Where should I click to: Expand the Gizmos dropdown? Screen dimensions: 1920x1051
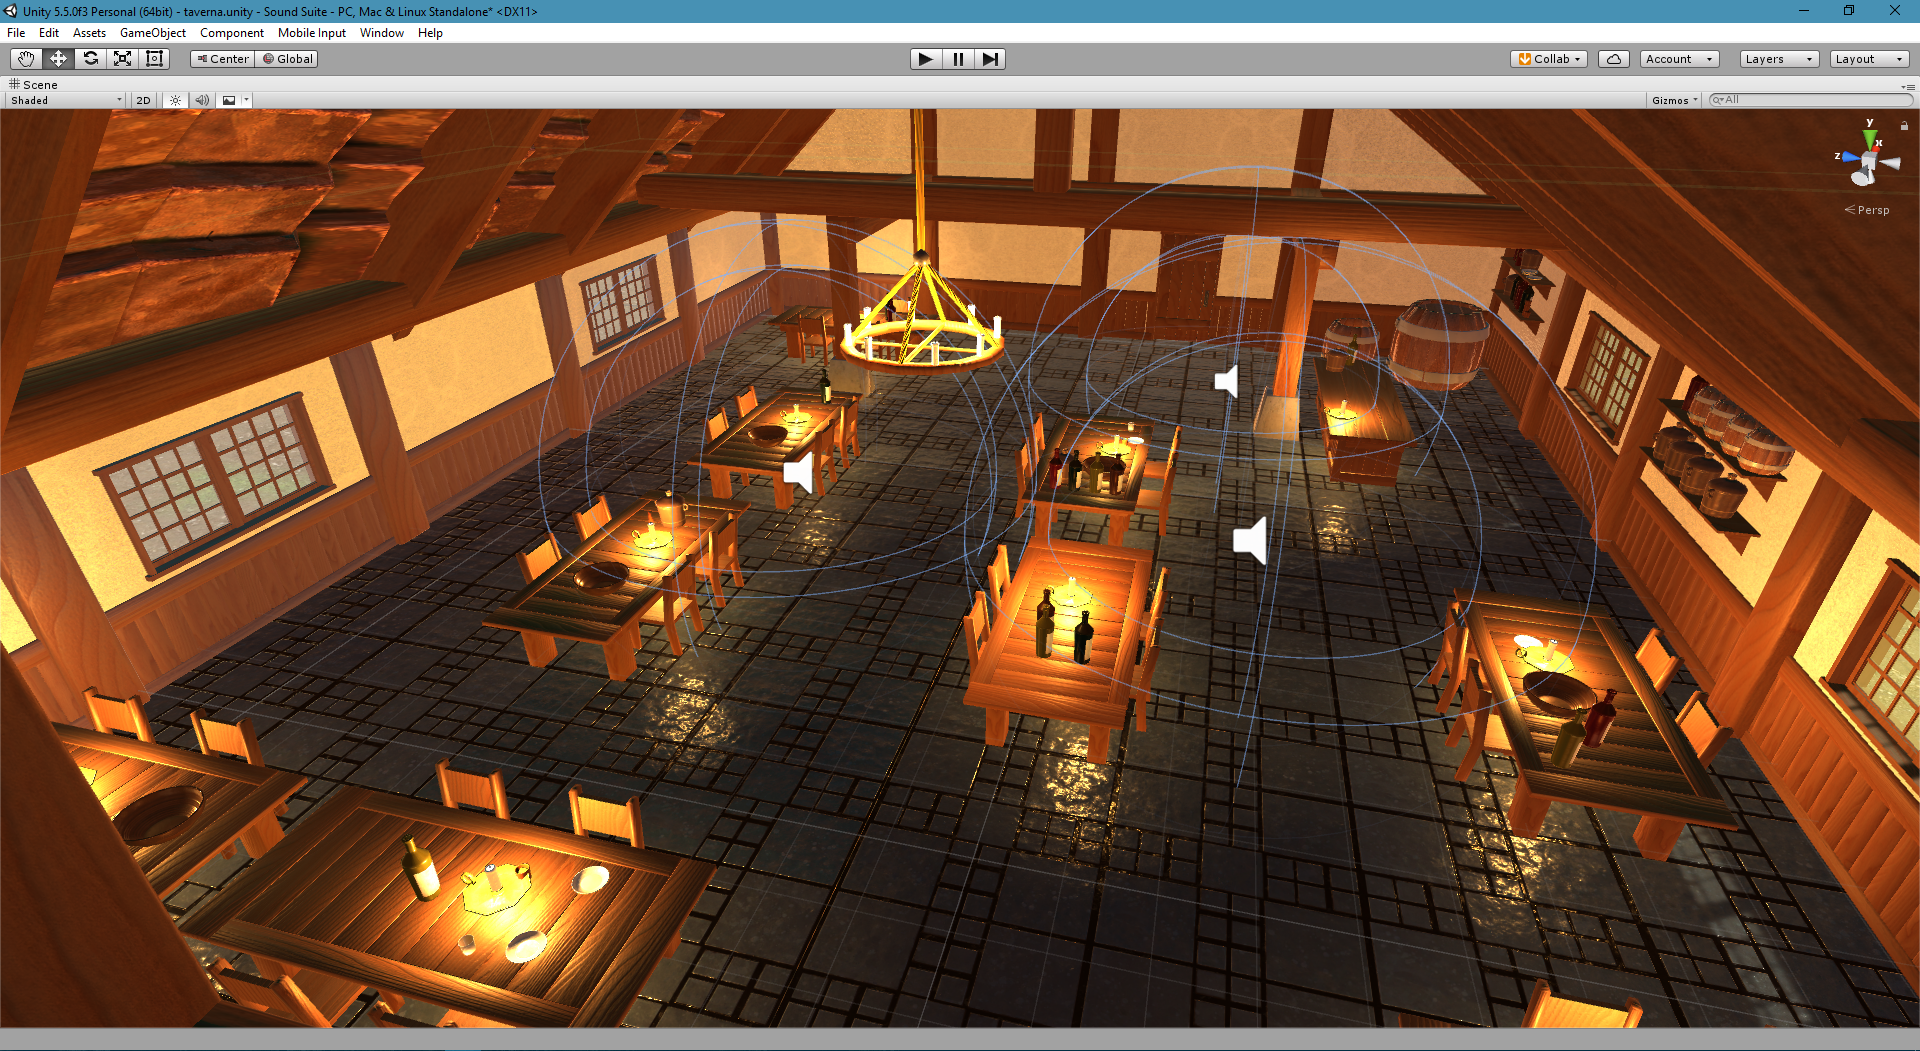coord(1674,100)
